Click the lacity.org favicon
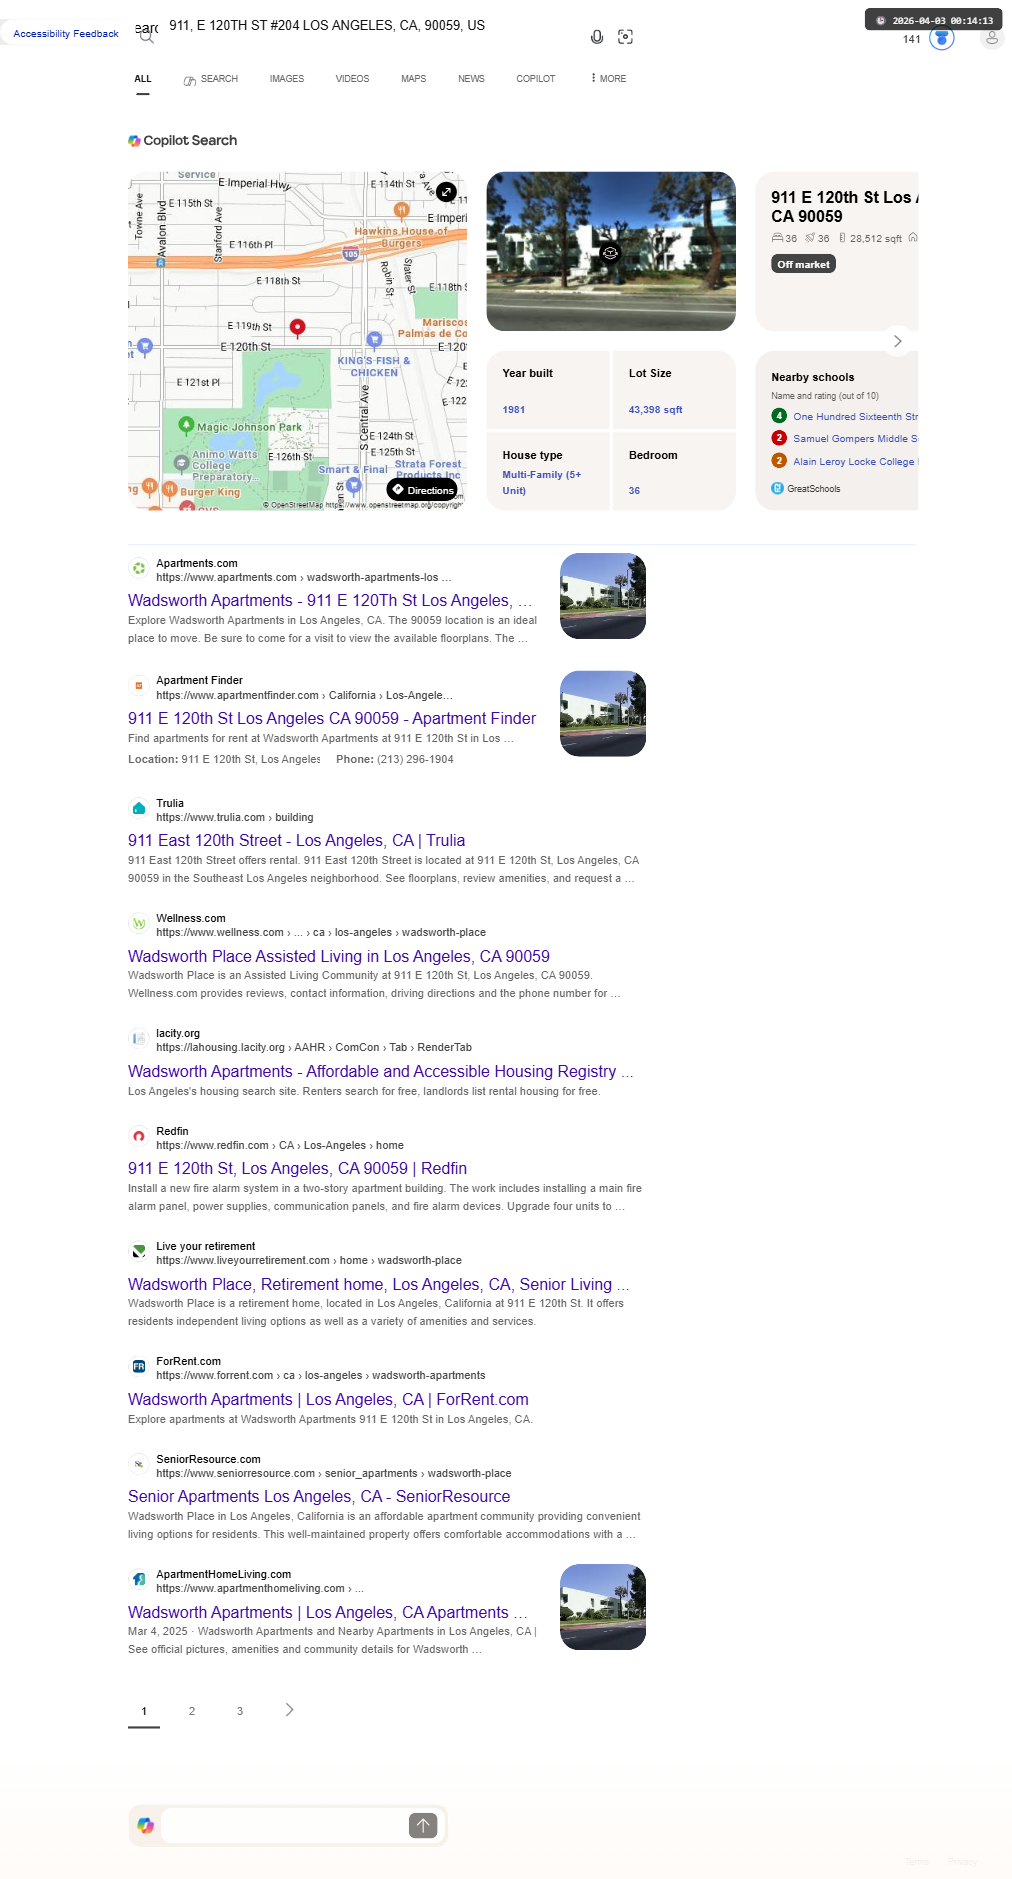The image size is (1012, 1879). click(x=139, y=1039)
